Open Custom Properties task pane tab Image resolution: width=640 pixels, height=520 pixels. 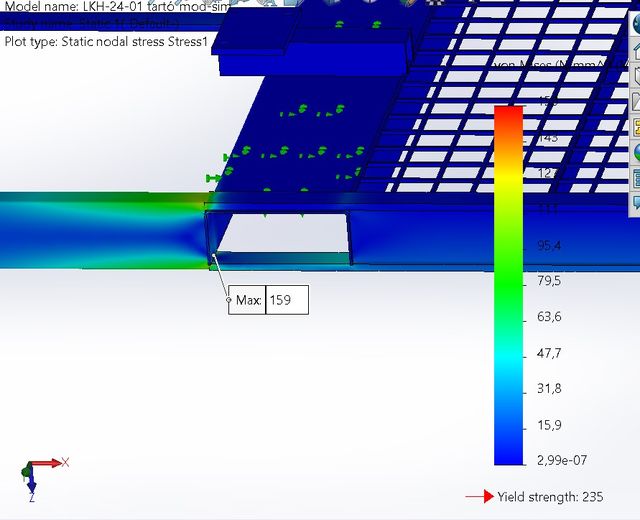[635, 178]
